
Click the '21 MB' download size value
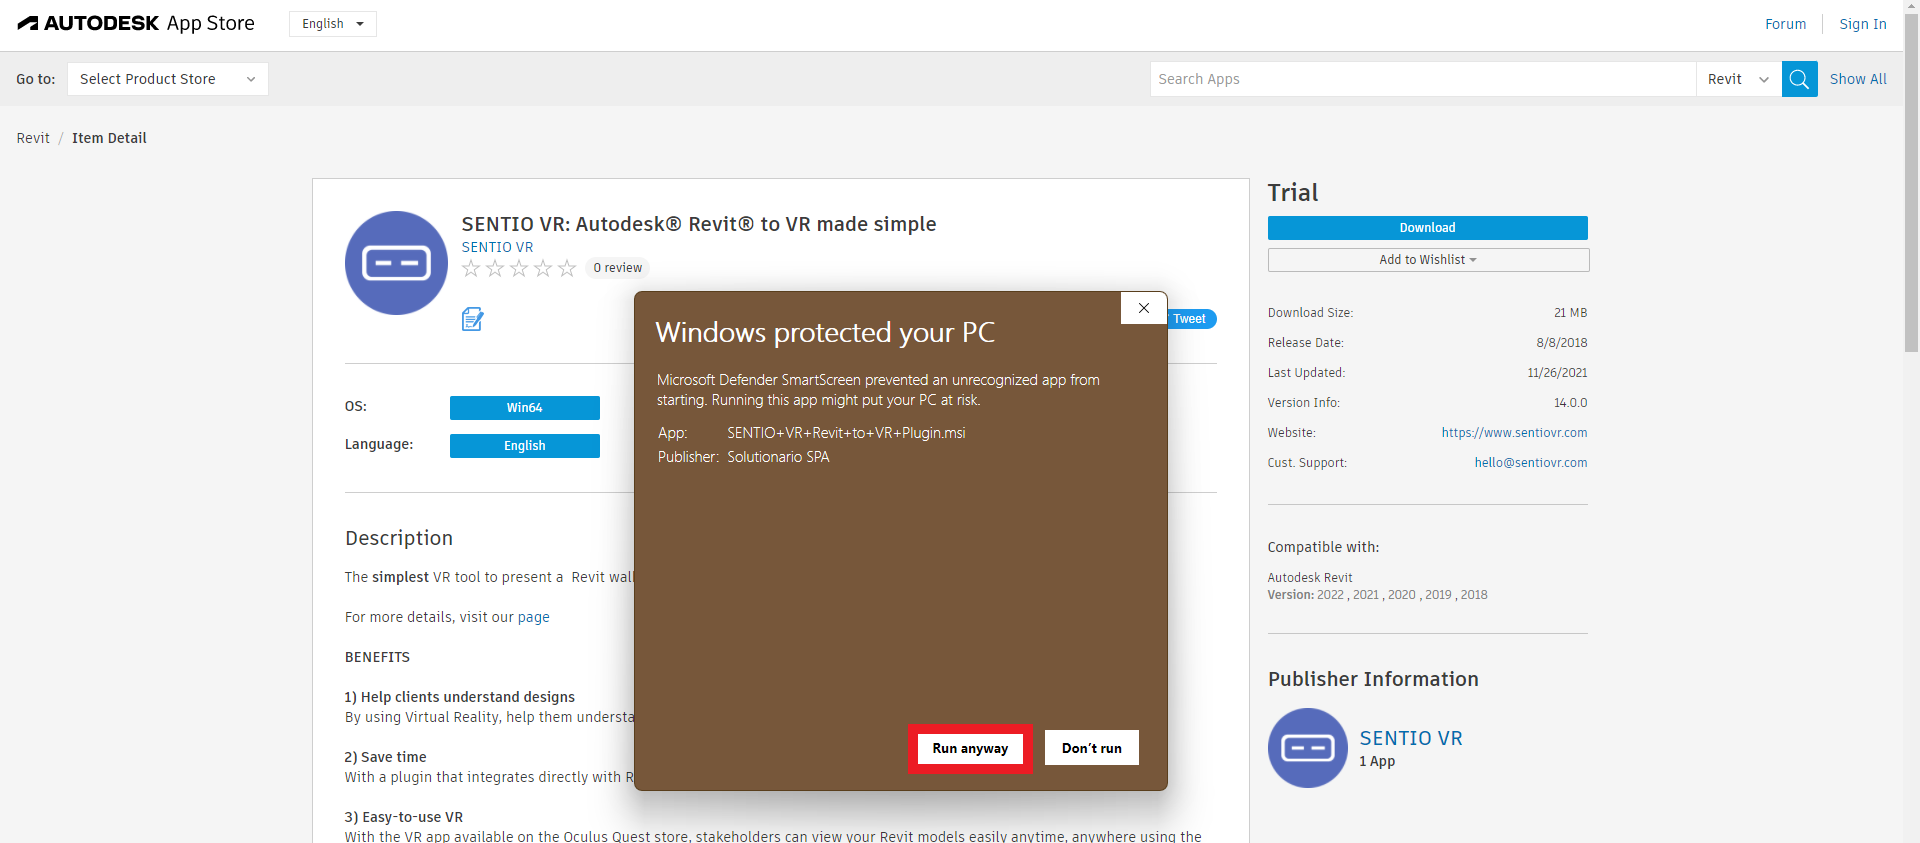[1570, 313]
